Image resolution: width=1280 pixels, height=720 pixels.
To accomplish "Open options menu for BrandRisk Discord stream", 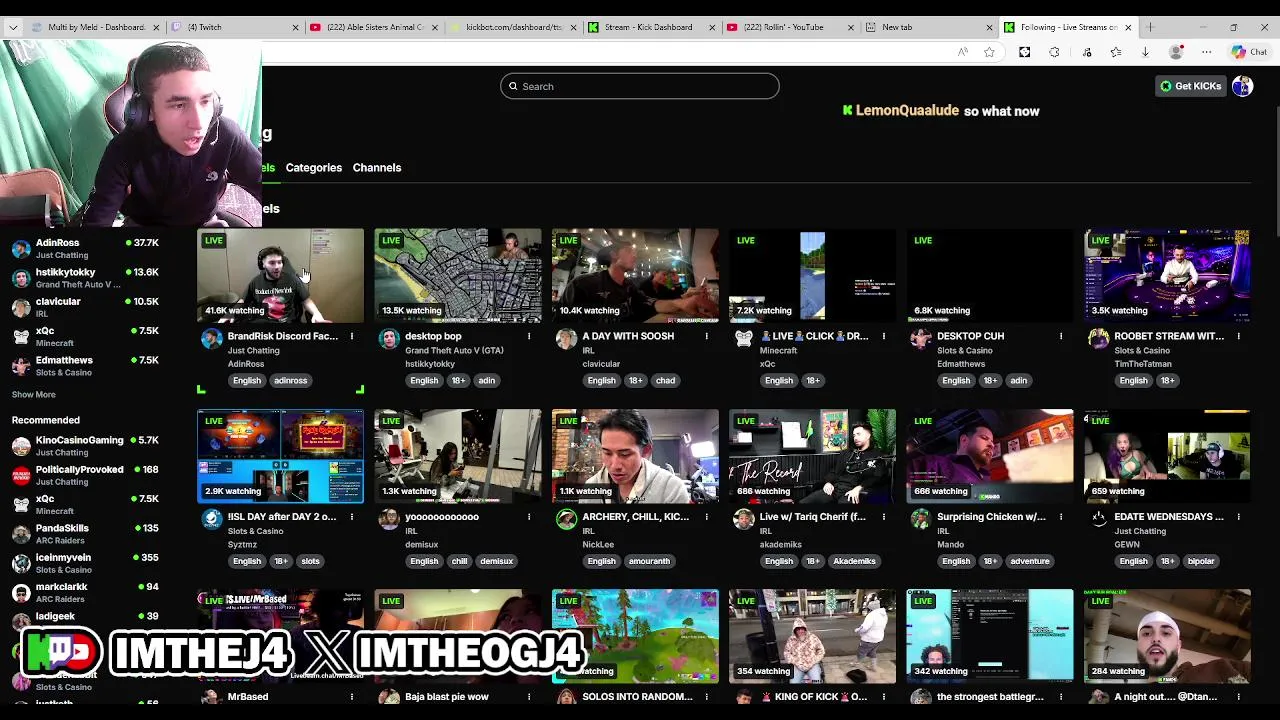I will (352, 336).
